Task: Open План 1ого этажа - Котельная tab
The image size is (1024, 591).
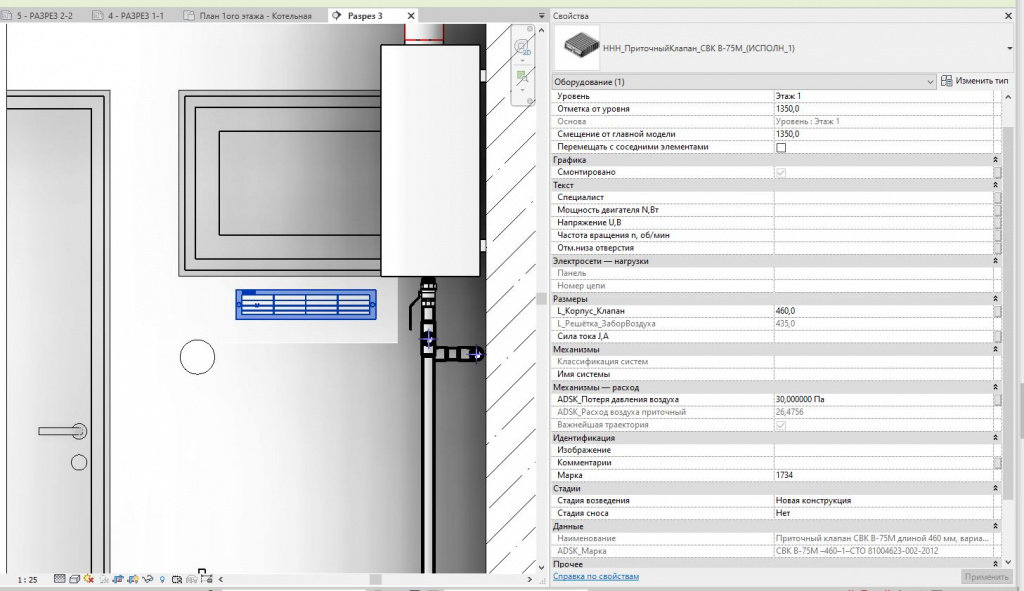Action: [x=249, y=16]
